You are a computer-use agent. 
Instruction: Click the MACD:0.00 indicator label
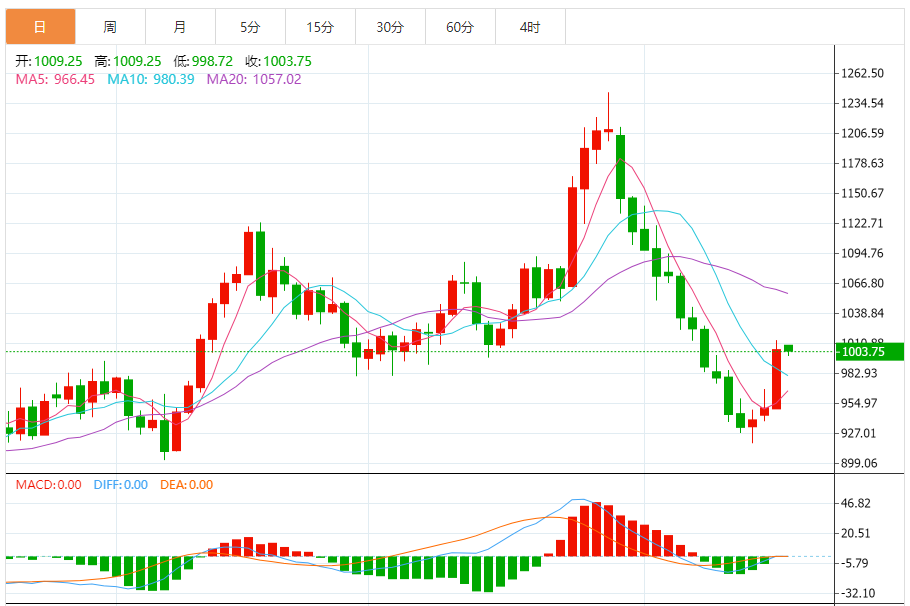(49, 485)
